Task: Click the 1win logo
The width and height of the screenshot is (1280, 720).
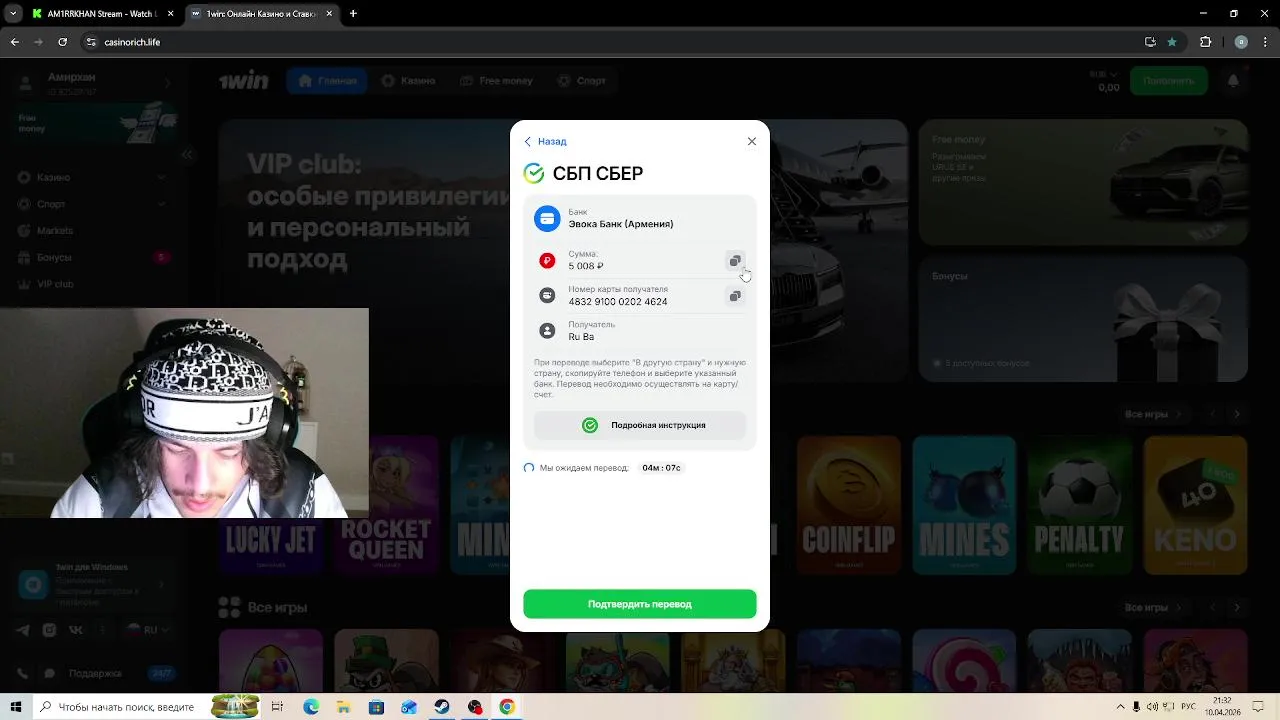Action: pyautogui.click(x=245, y=80)
